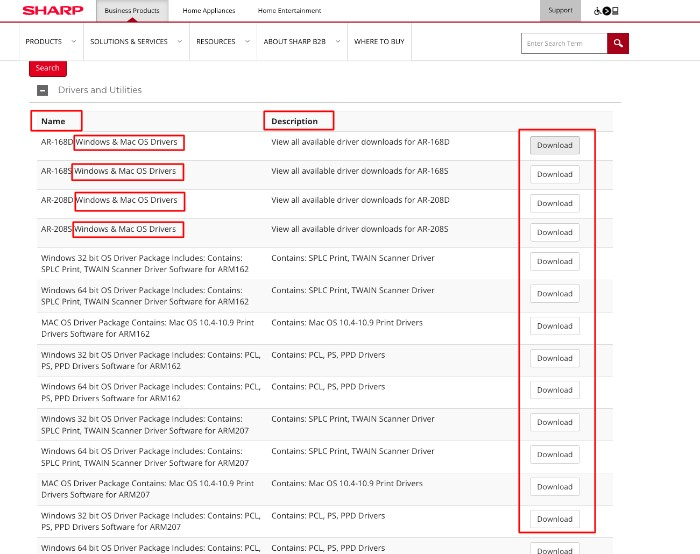Image resolution: width=700 pixels, height=554 pixels.
Task: Download Windows 64 bit SPLC package for ARM162
Action: [555, 294]
